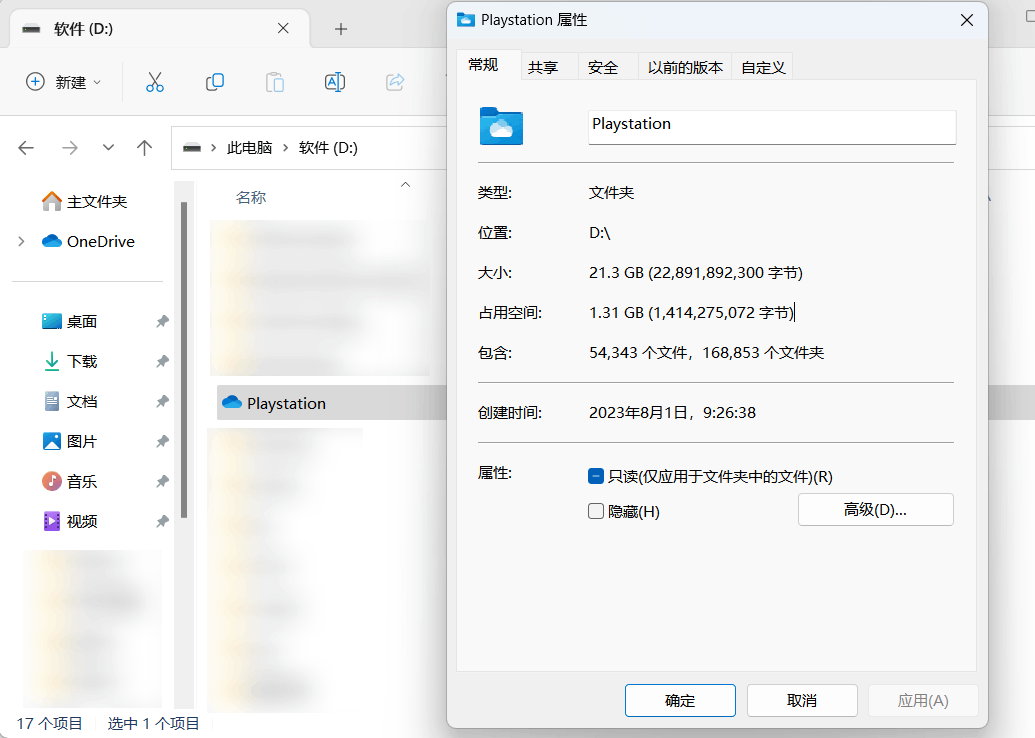Toggle the 只读 read-only checkbox
The width and height of the screenshot is (1035, 738).
(x=595, y=476)
